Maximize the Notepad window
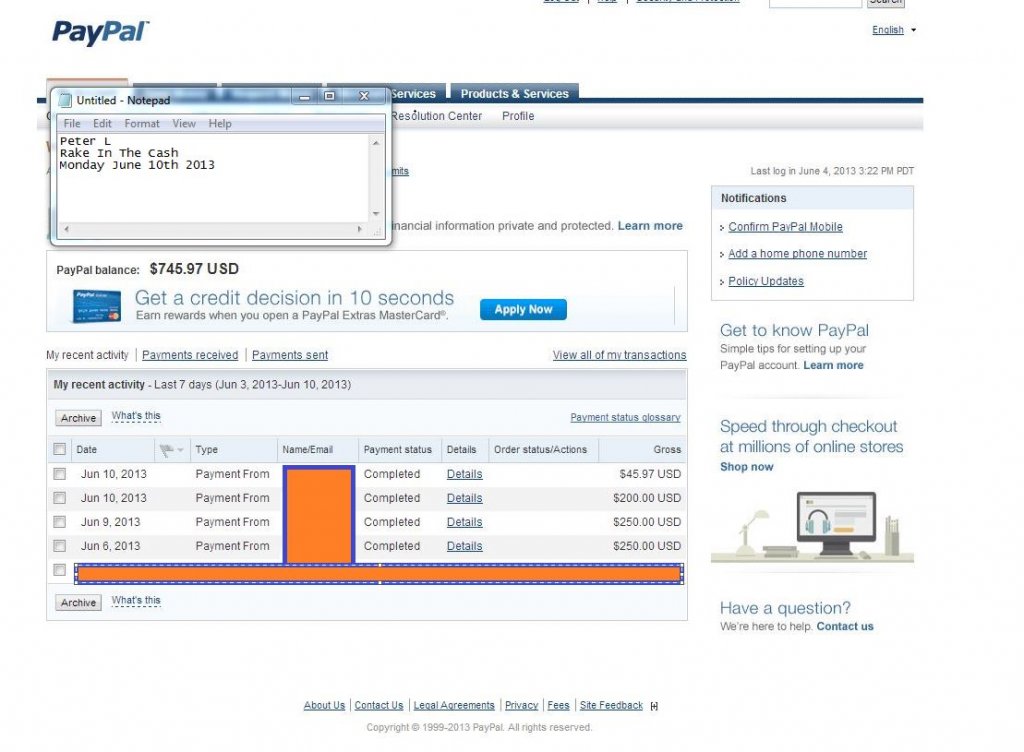The image size is (1024, 752). point(330,97)
